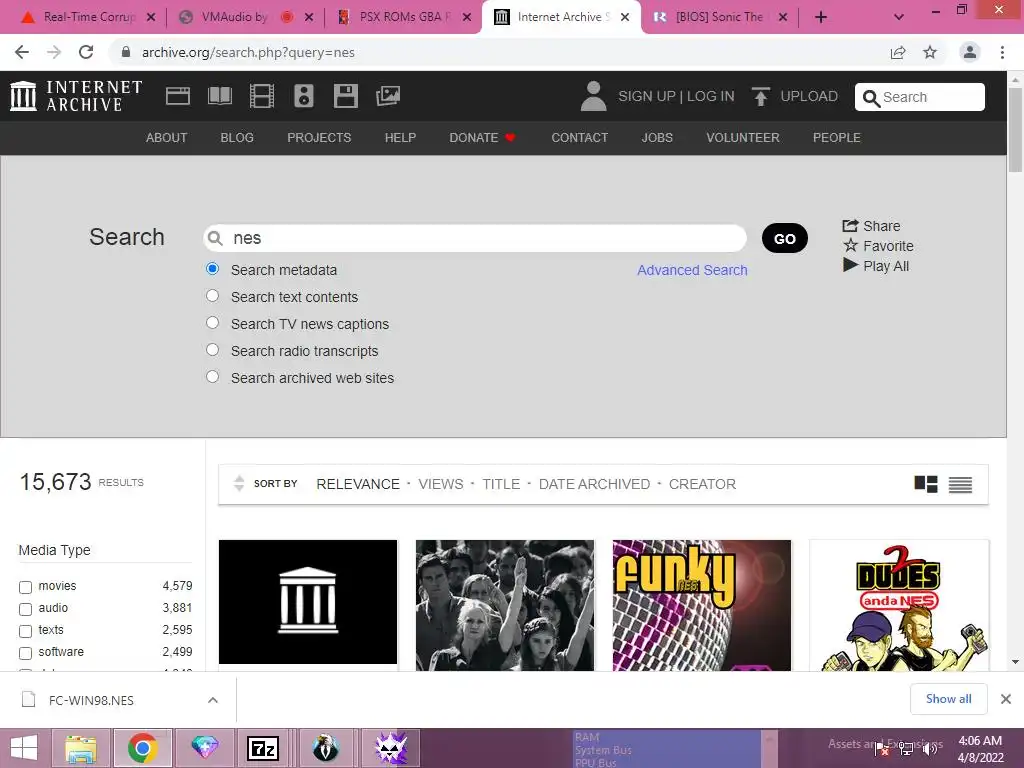Viewport: 1024px width, 768px height.
Task: Open the Images icon in header
Action: click(x=388, y=96)
